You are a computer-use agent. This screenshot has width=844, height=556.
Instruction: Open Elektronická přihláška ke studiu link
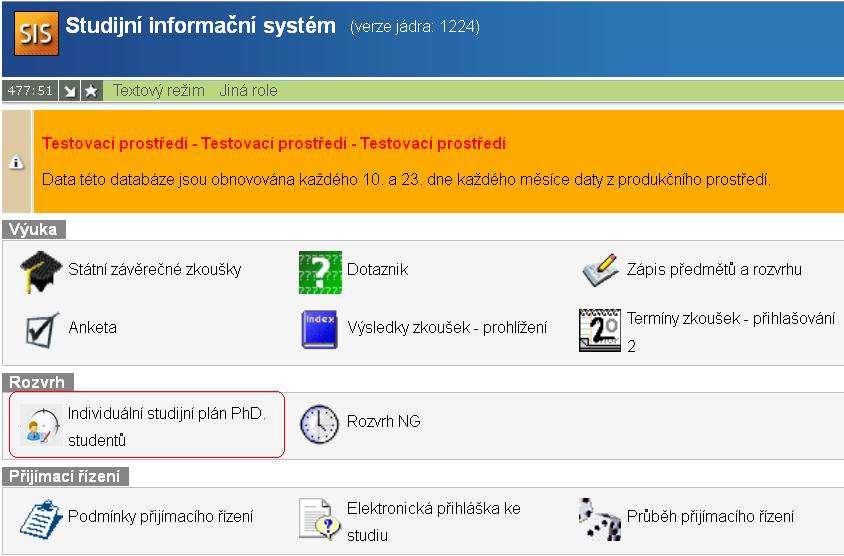pyautogui.click(x=434, y=522)
